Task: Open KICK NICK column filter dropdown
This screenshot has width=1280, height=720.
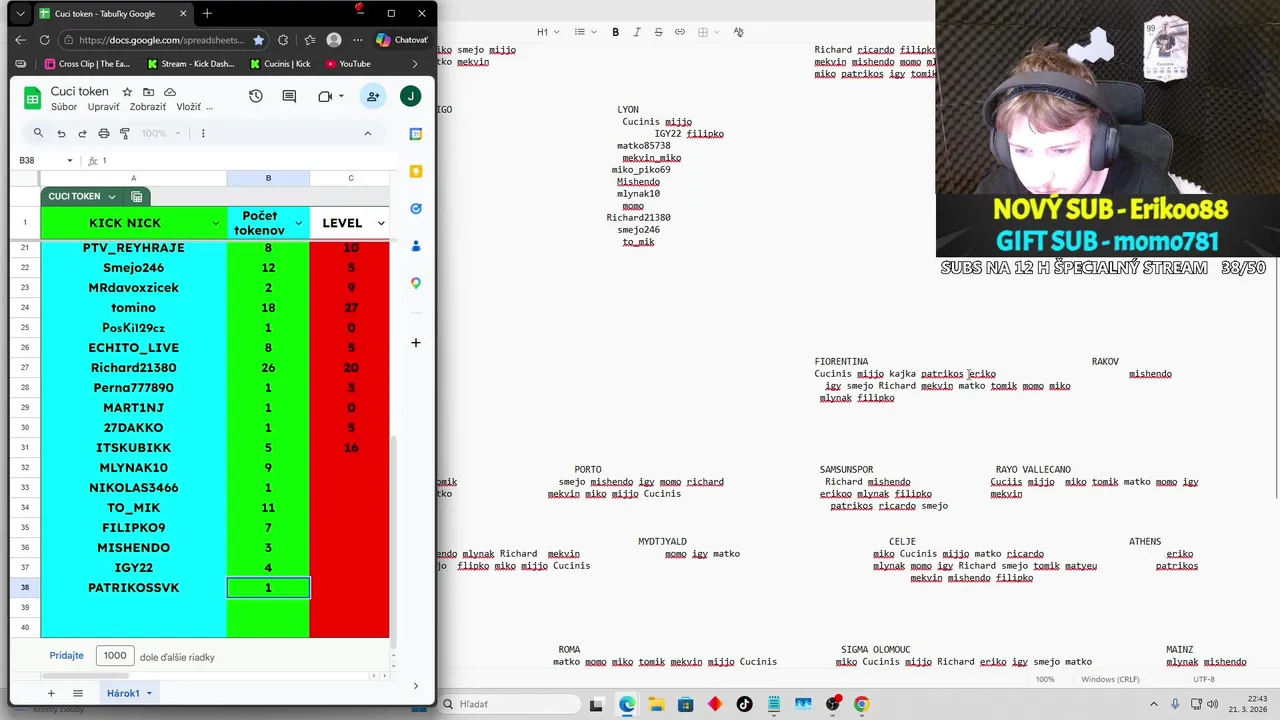Action: 215,223
